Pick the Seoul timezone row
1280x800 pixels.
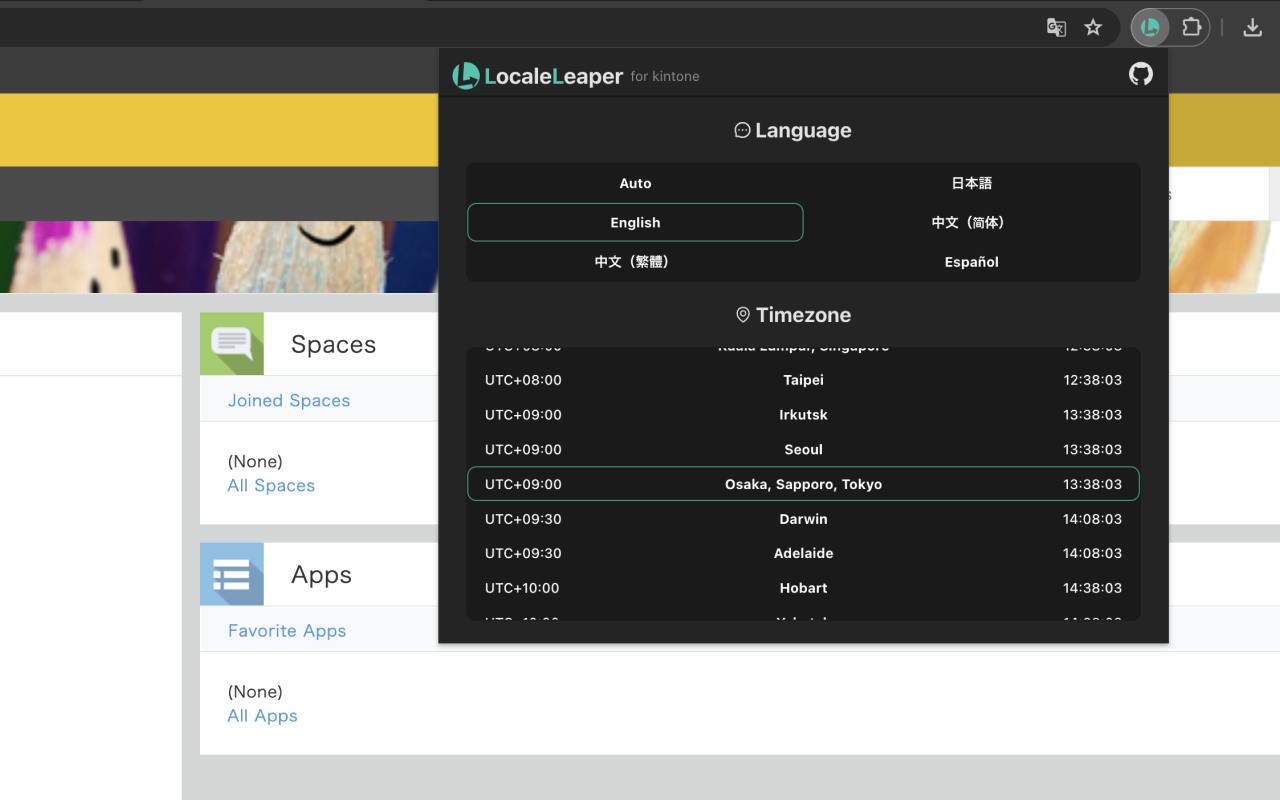[803, 450]
